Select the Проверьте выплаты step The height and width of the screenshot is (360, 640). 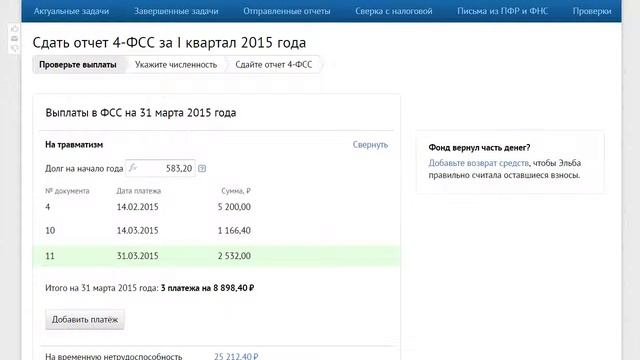tap(78, 64)
